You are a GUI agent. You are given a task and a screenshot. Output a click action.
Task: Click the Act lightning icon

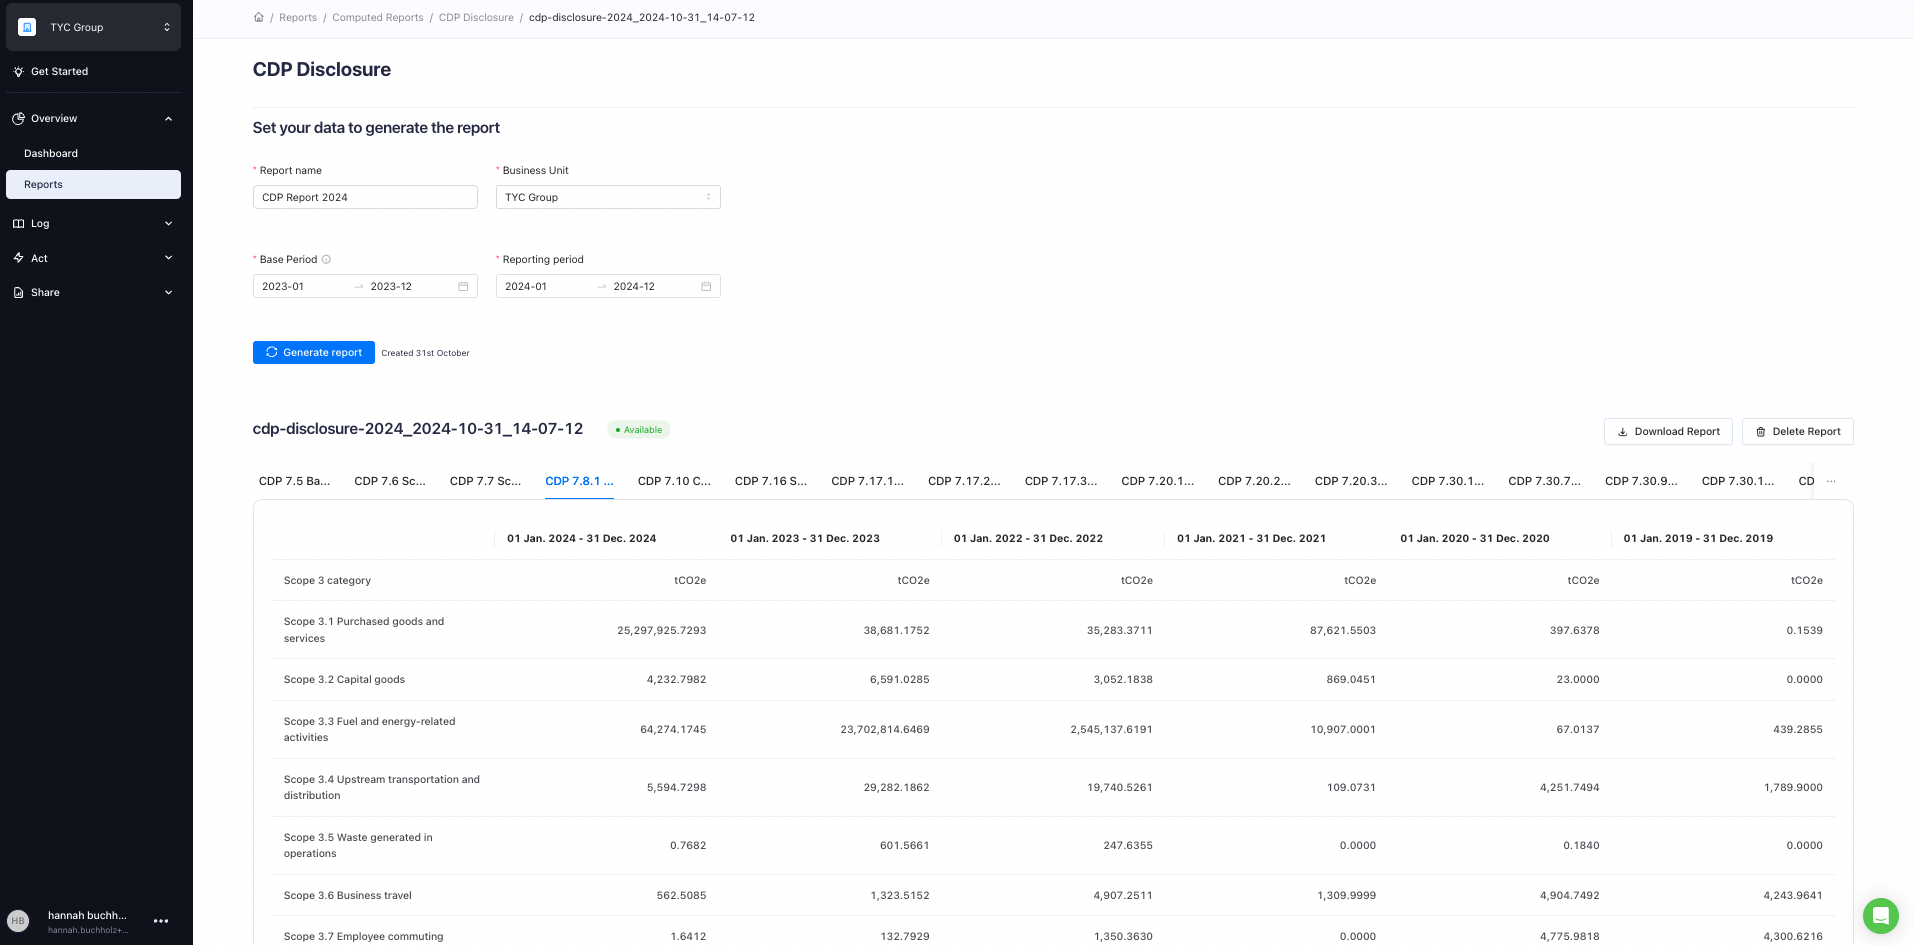(x=18, y=258)
